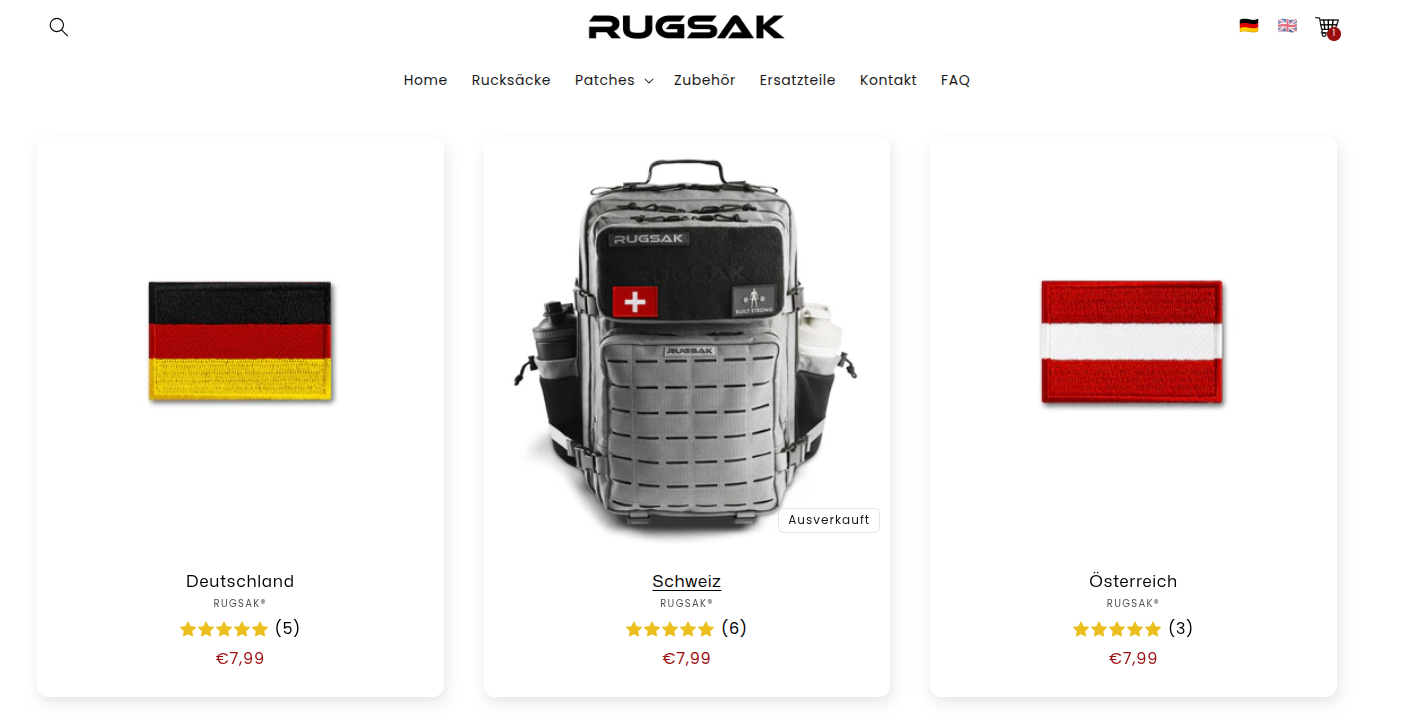
Task: Click the Austrian flag patch image
Action: click(x=1132, y=342)
